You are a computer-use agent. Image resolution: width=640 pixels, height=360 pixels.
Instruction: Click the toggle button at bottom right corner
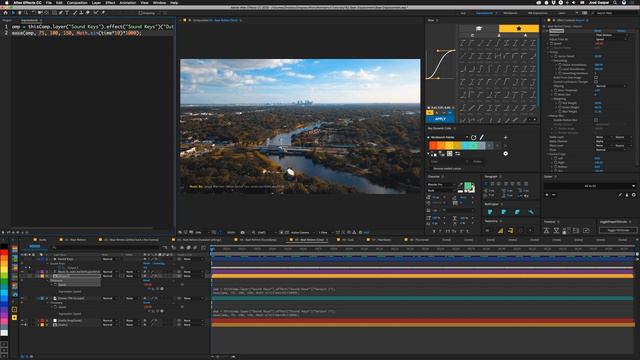pos(618,231)
